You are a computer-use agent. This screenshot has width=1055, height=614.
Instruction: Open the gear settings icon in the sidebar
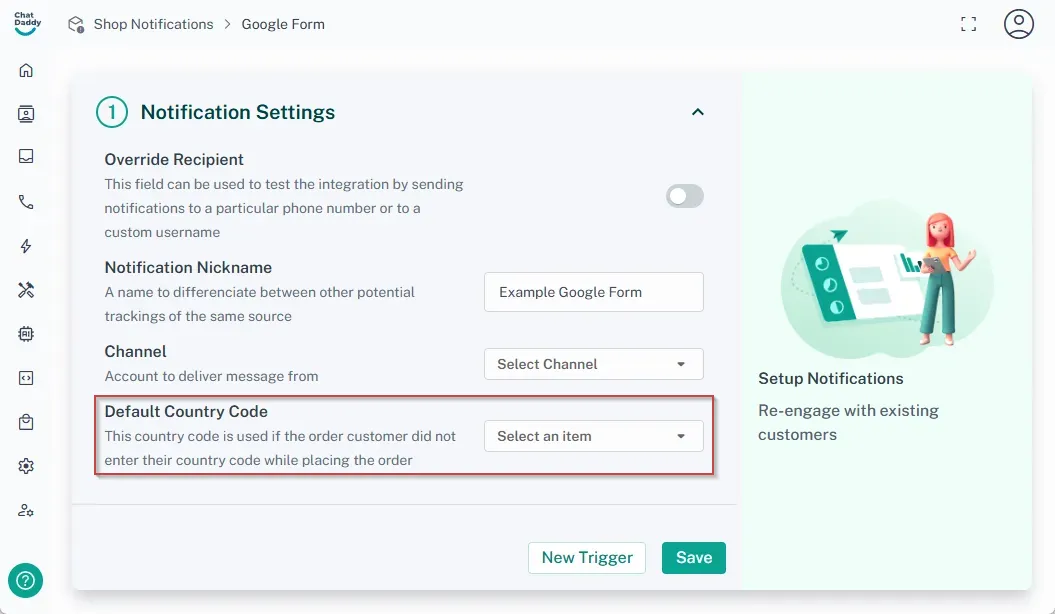(x=26, y=466)
